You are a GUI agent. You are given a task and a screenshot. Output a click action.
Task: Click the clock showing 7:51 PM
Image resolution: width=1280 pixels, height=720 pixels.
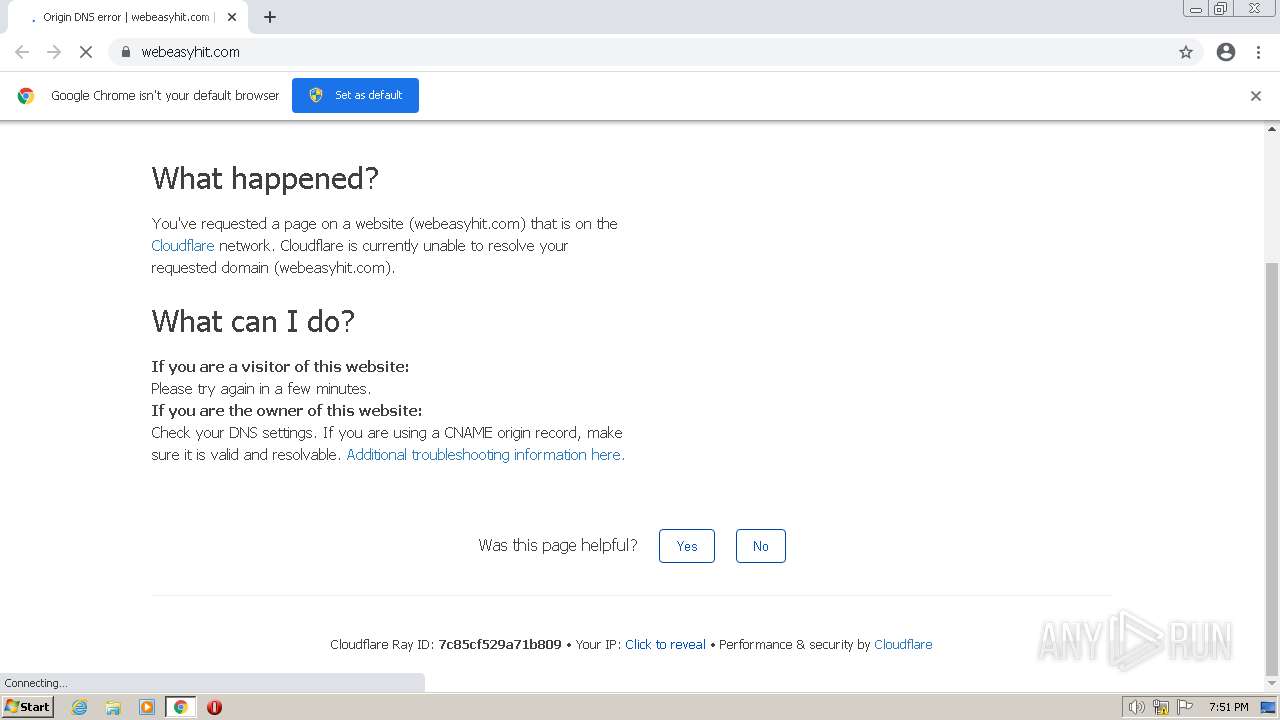click(1228, 707)
